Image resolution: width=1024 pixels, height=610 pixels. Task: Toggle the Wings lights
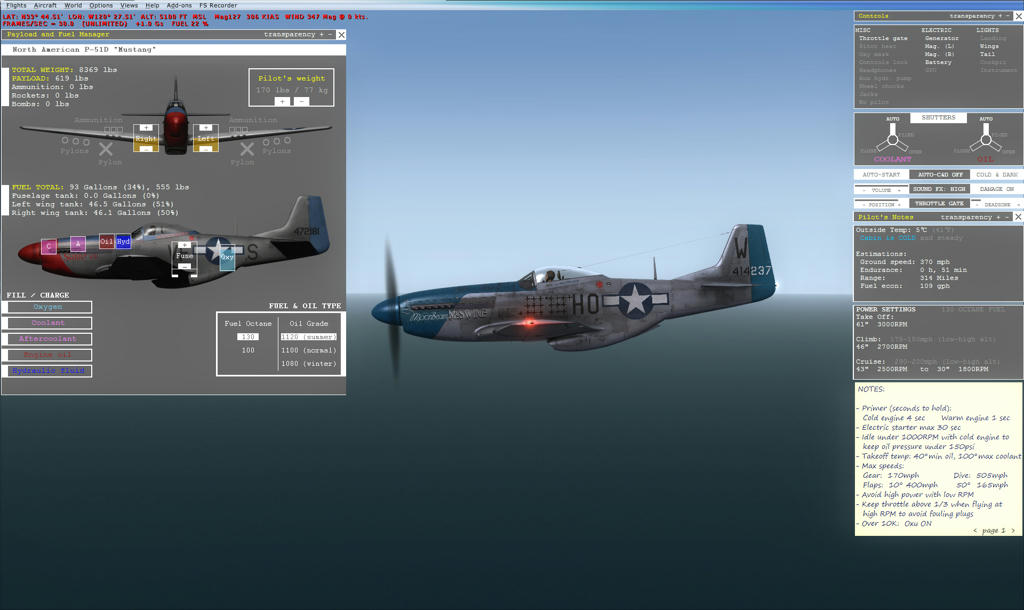989,46
